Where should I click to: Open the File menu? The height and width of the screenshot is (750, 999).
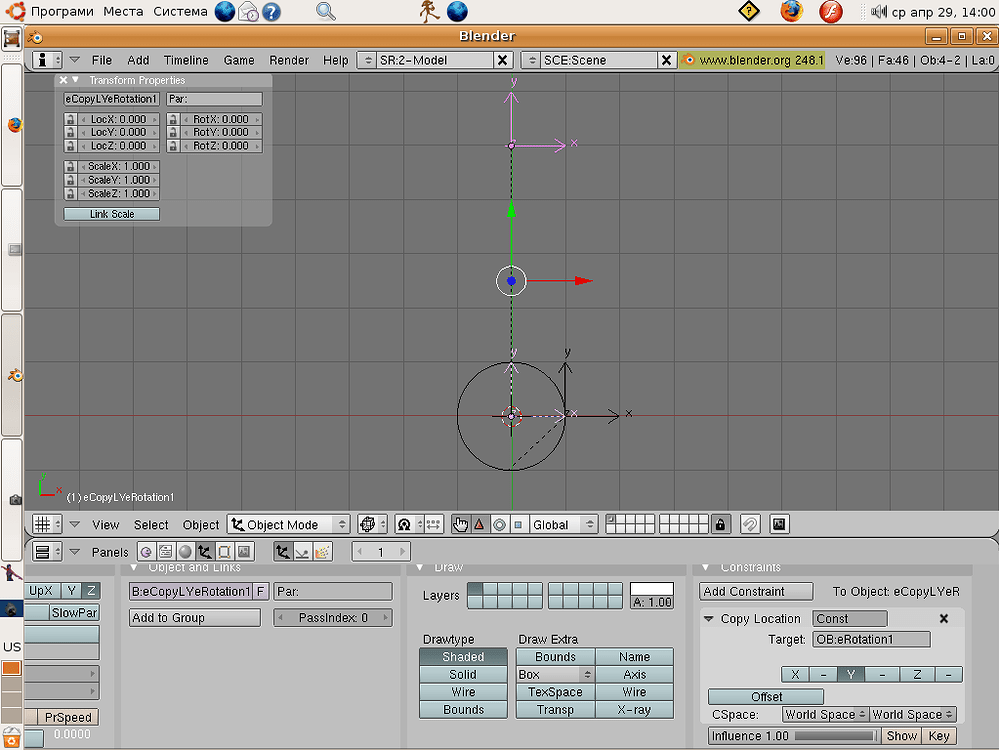coord(101,60)
